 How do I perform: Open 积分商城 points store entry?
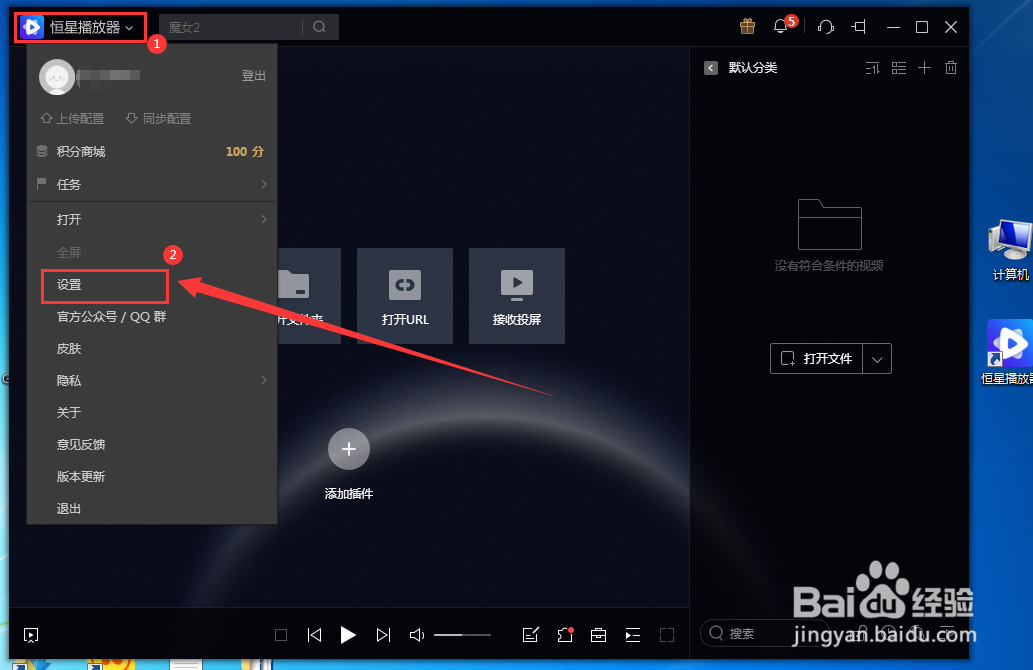(x=152, y=152)
